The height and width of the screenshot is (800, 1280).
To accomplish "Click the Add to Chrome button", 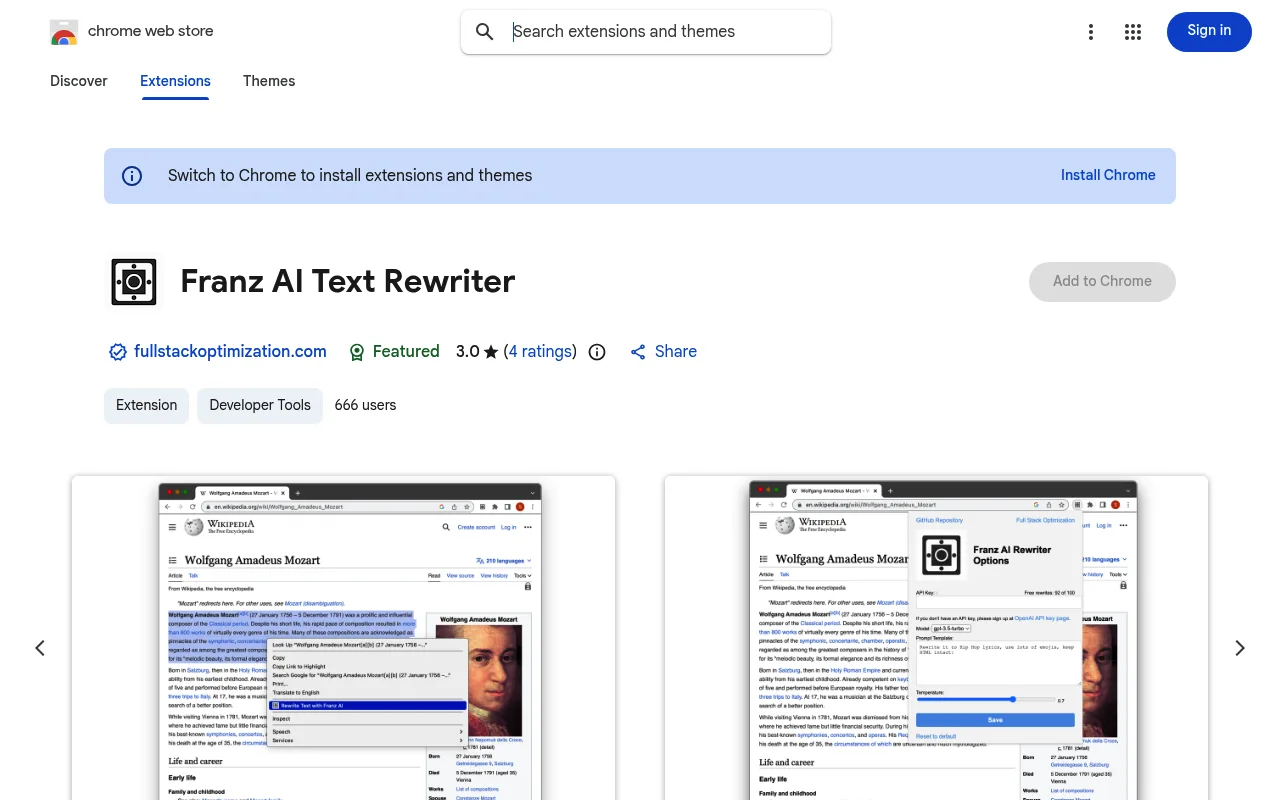I will click(1102, 282).
